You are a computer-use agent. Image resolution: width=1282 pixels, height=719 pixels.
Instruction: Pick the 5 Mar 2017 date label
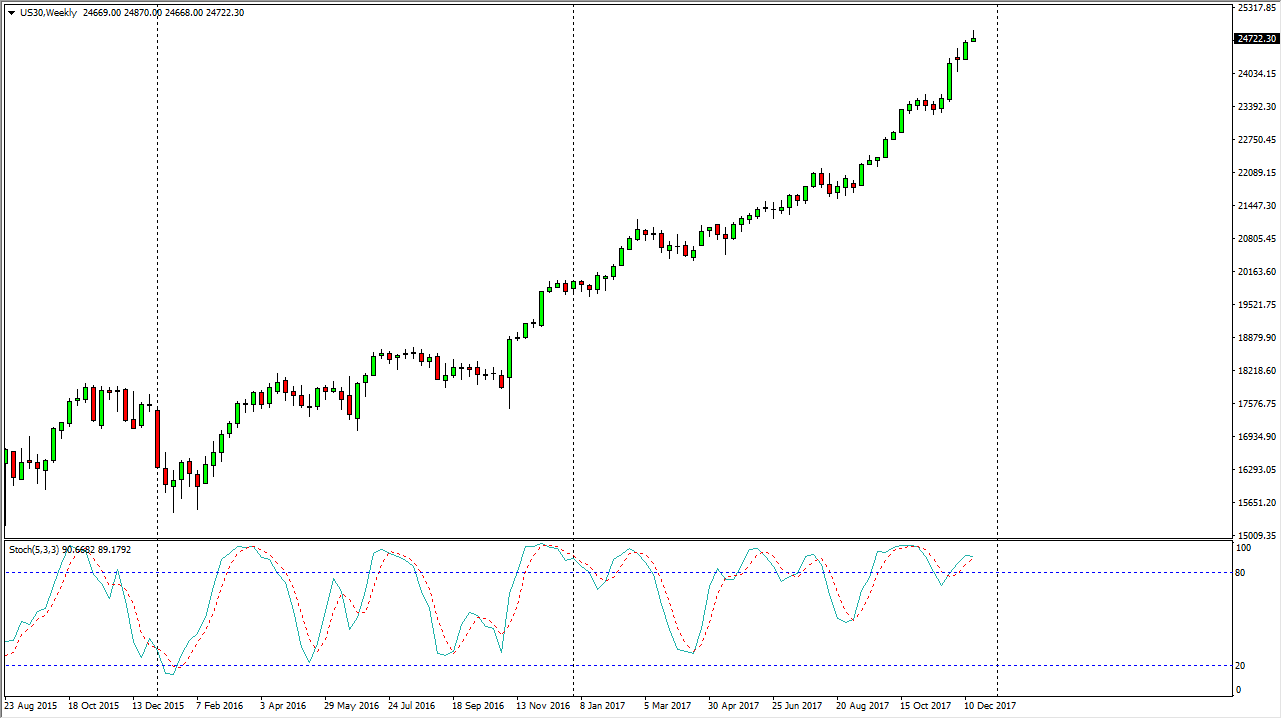click(x=667, y=705)
